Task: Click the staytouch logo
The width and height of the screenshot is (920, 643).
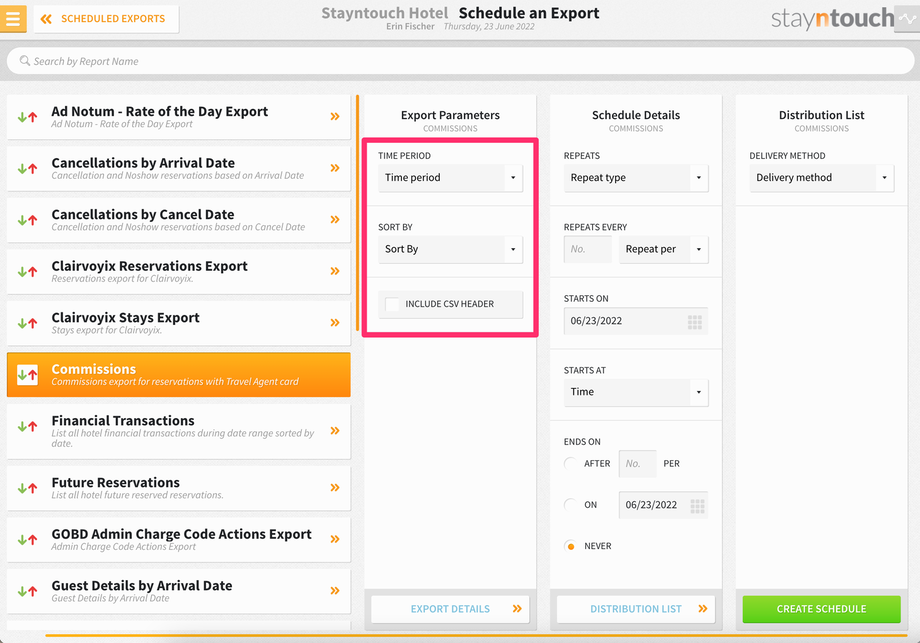Action: tap(832, 19)
